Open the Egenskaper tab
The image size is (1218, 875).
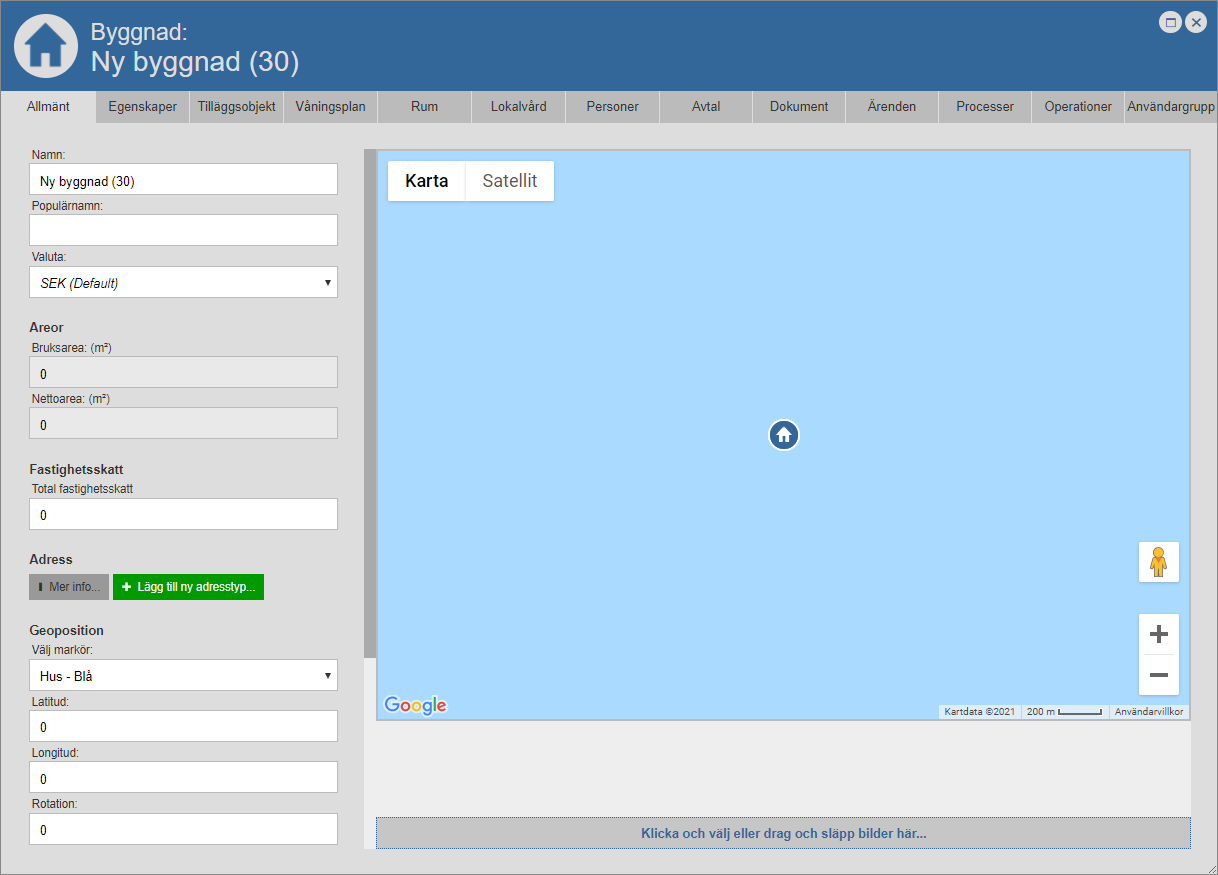coord(142,107)
